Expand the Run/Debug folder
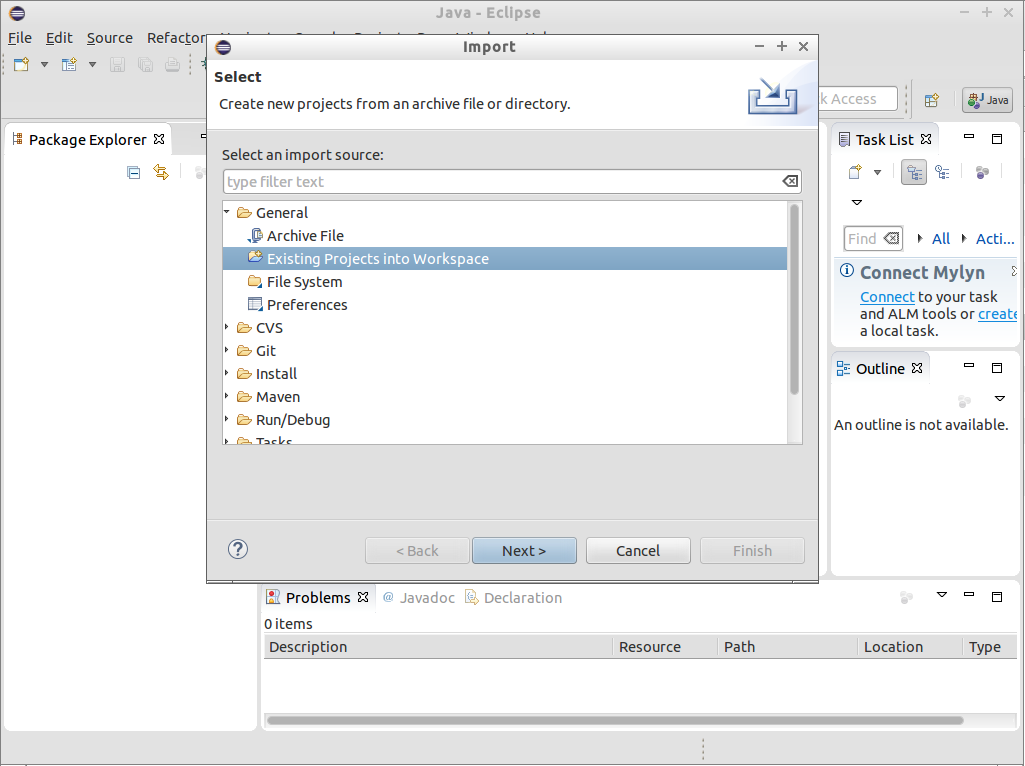Viewport: 1025px width, 766px height. coord(227,419)
